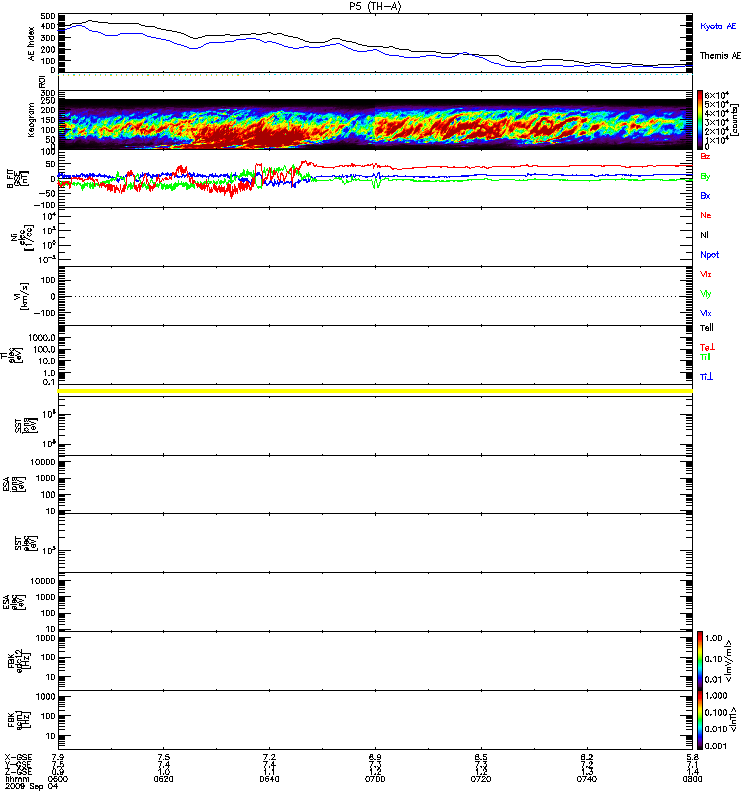Screen dimensions: 750x800
Task: Select the X-GSE position row label
Action: coord(18,757)
